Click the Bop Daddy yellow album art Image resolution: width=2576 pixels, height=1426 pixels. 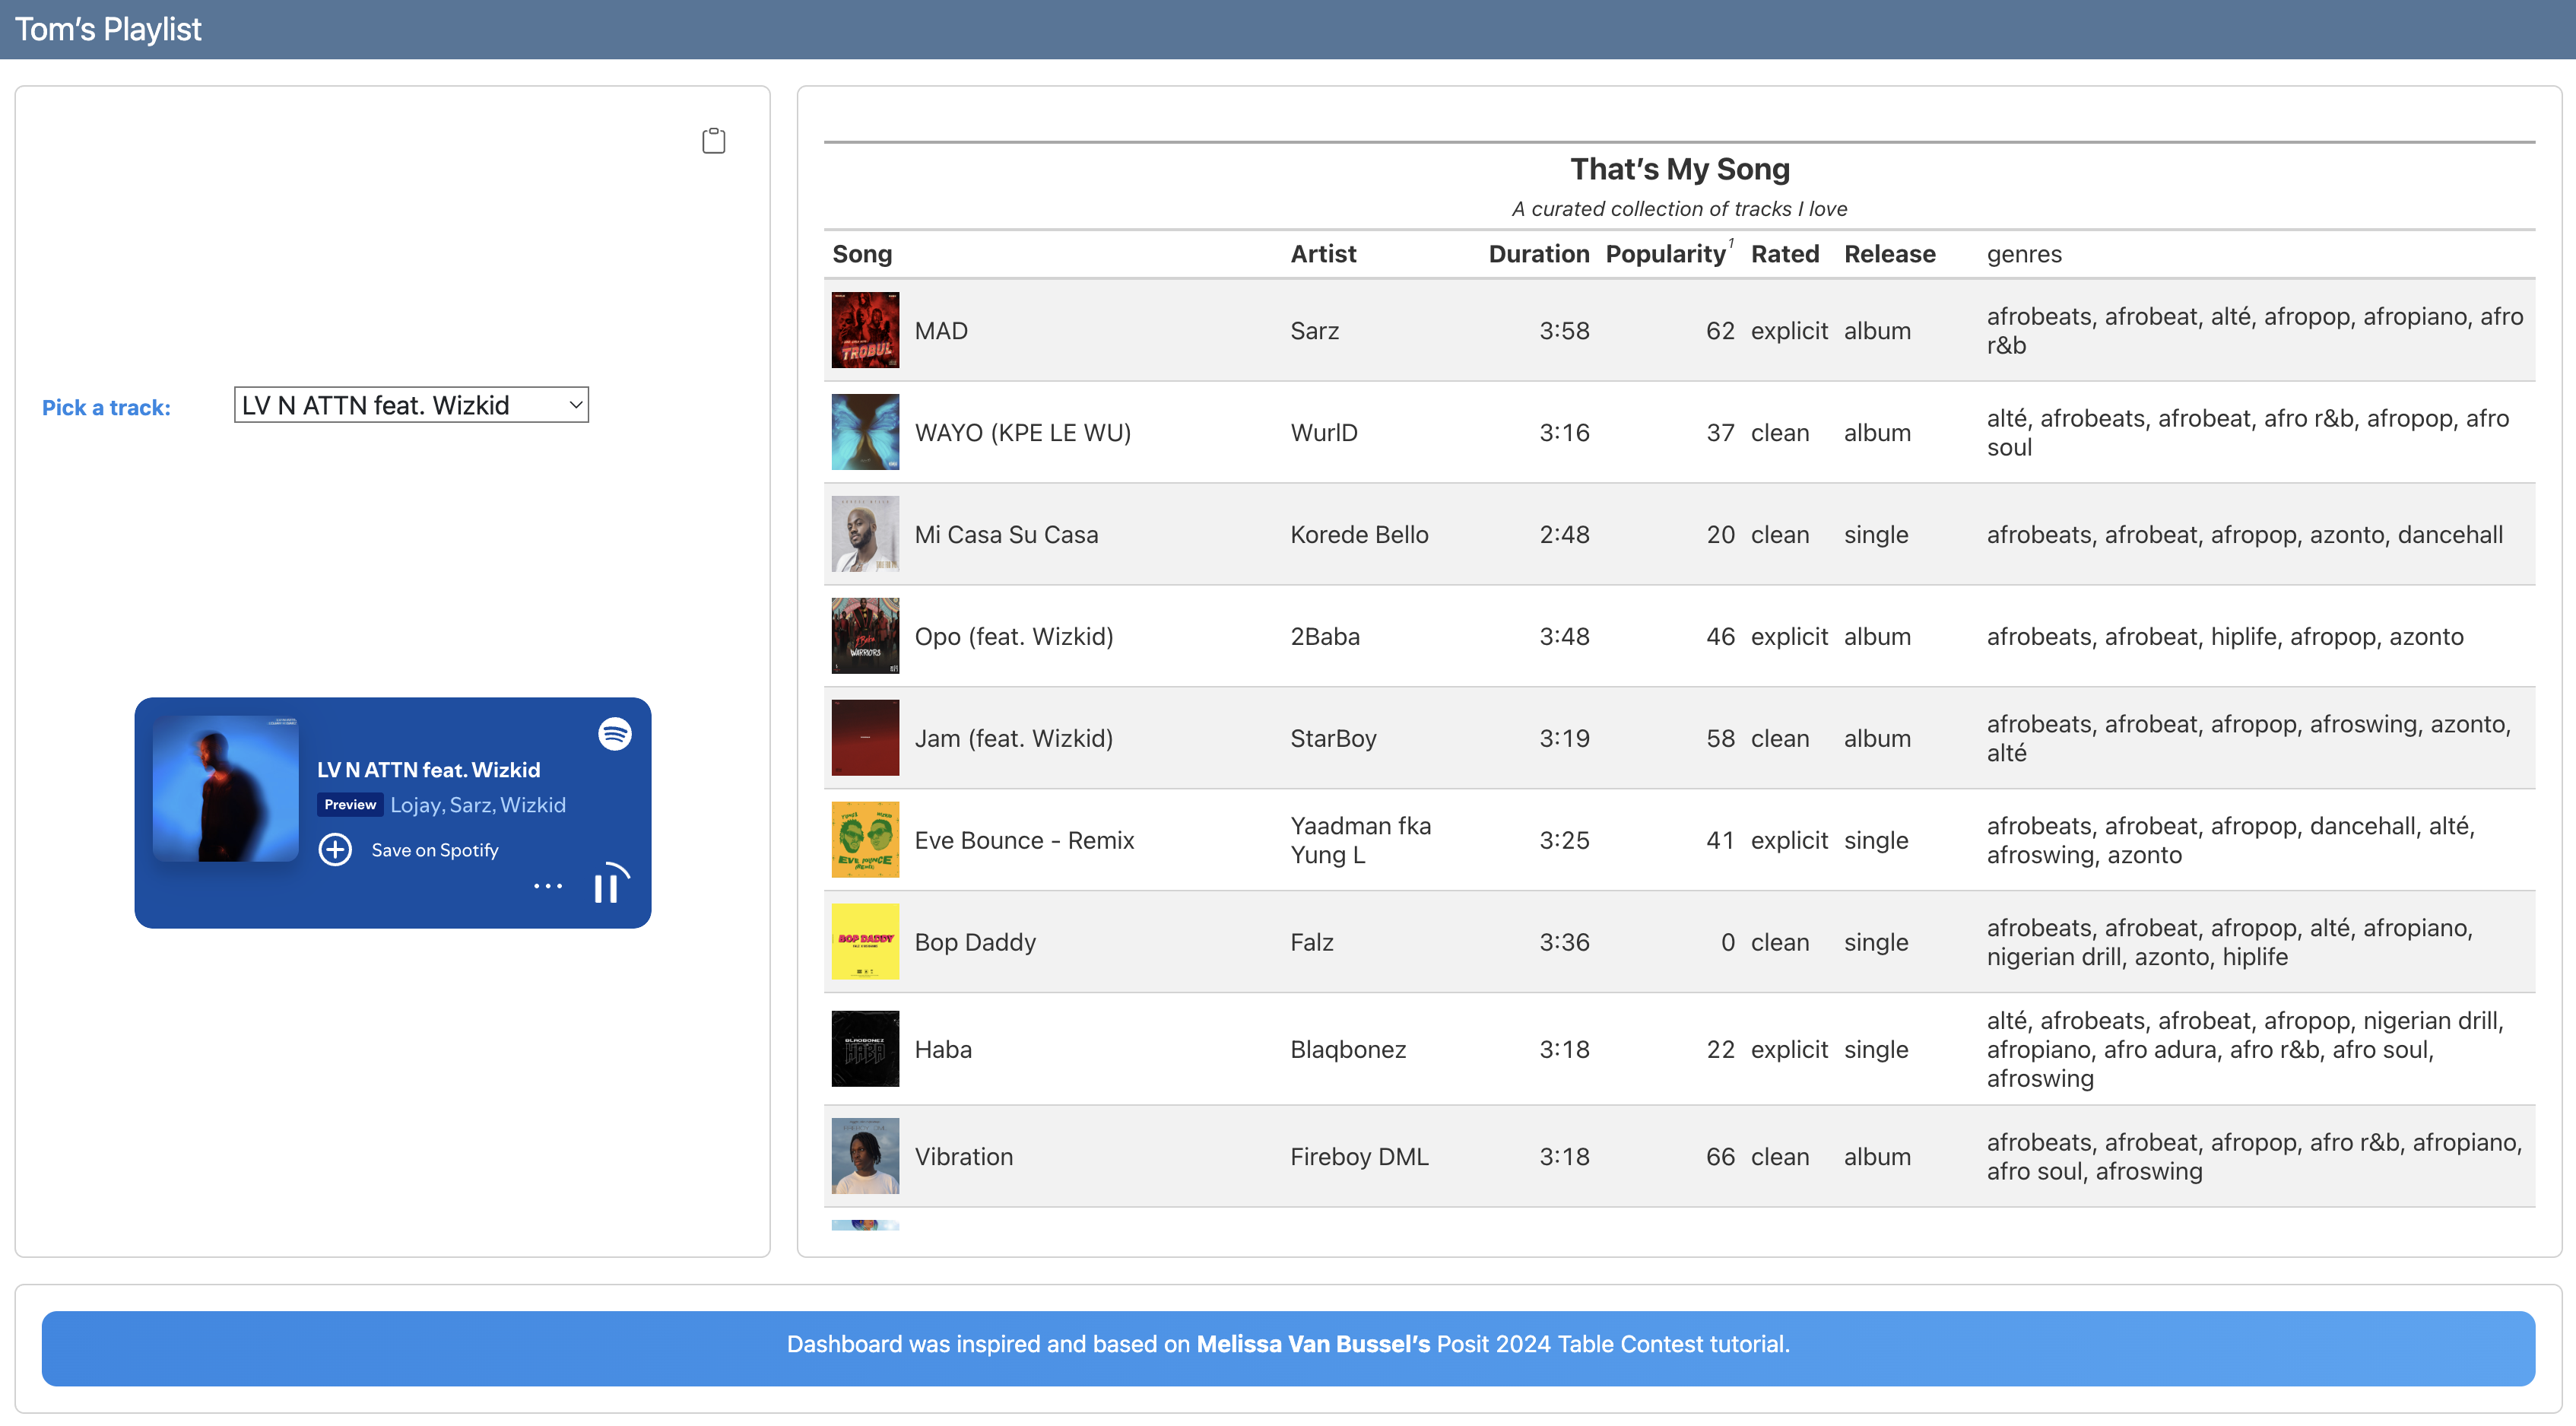point(865,942)
